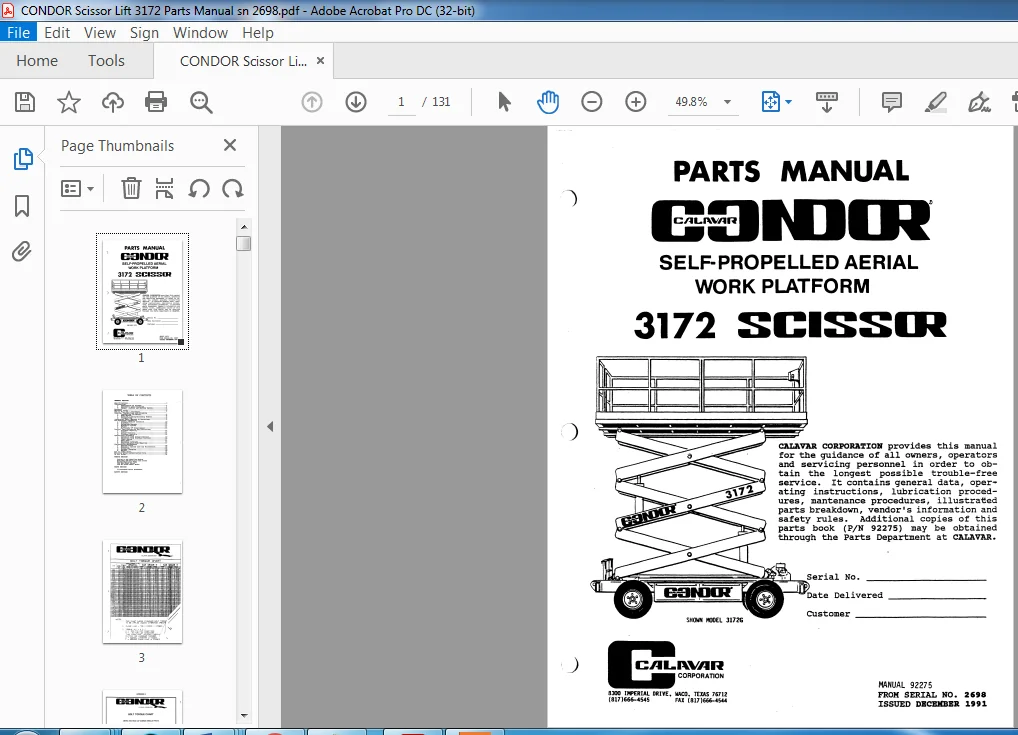Open the Edit menu
1018x735 pixels.
click(x=57, y=32)
